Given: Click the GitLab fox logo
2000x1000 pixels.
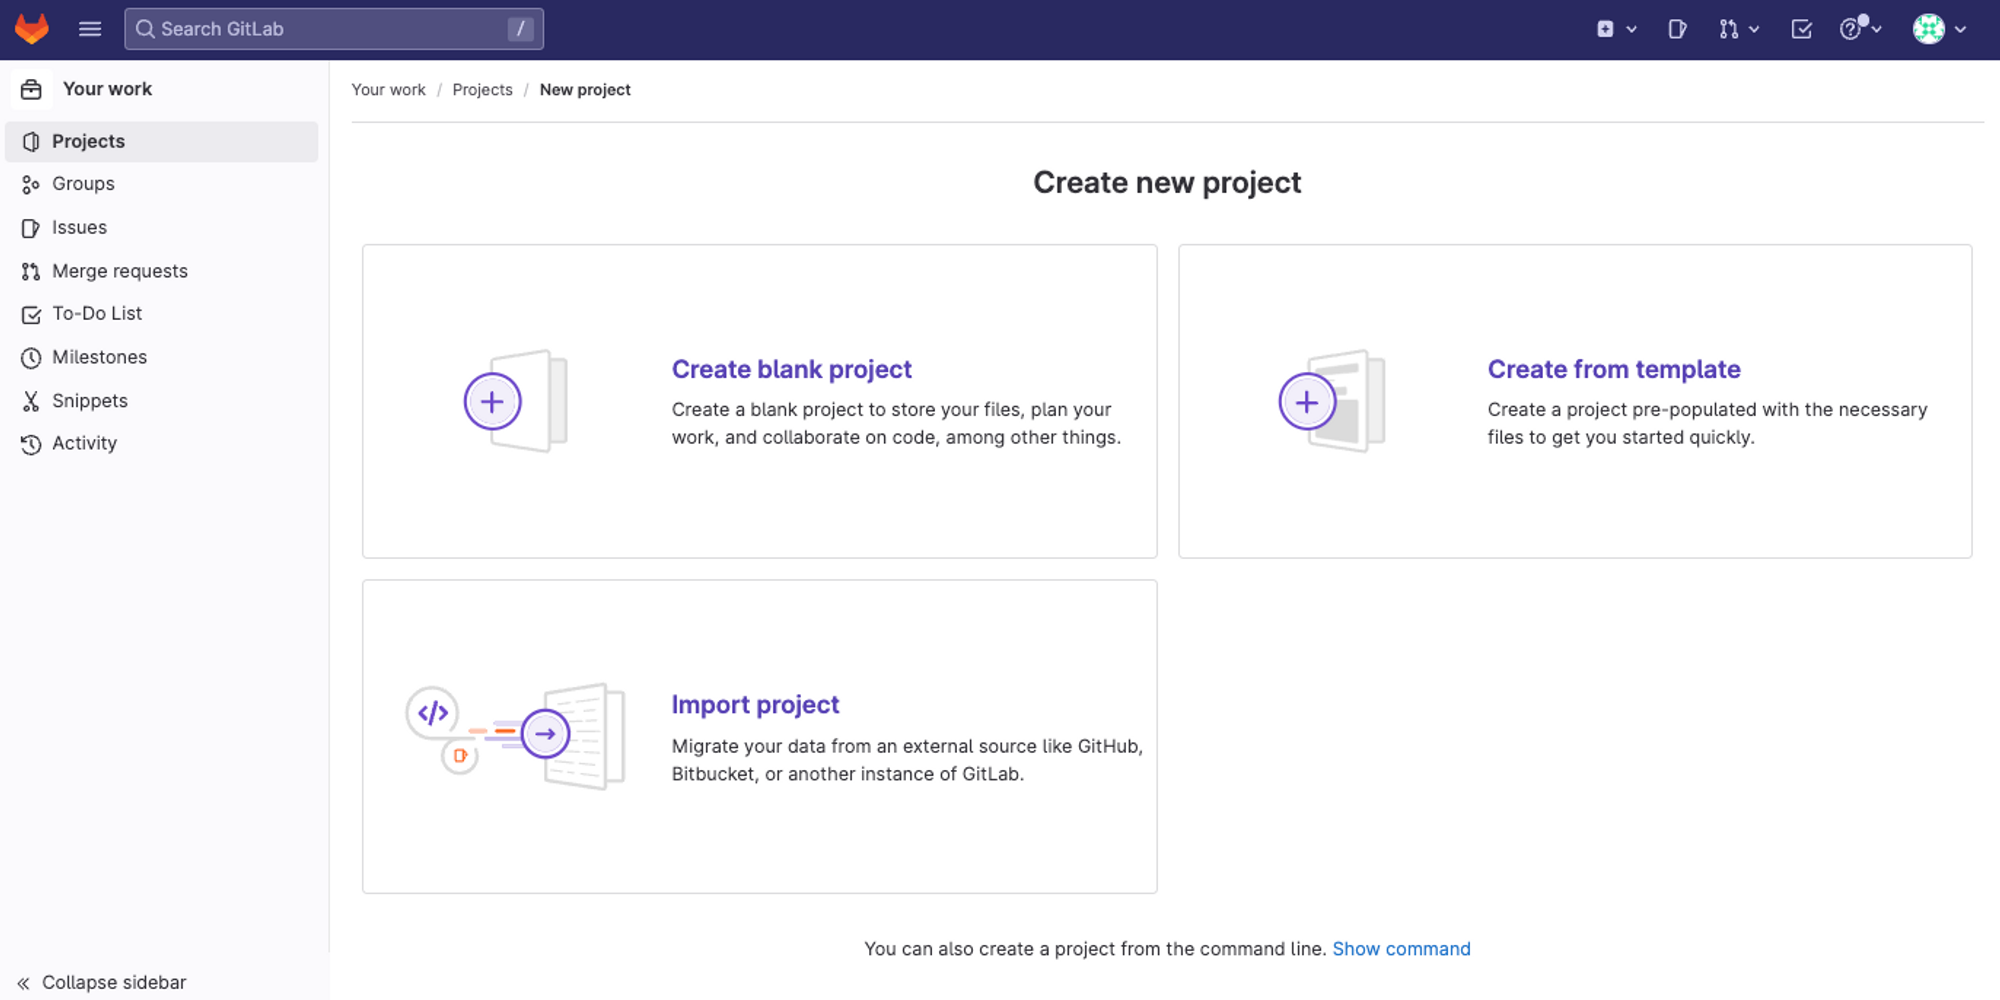Looking at the screenshot, I should point(32,29).
